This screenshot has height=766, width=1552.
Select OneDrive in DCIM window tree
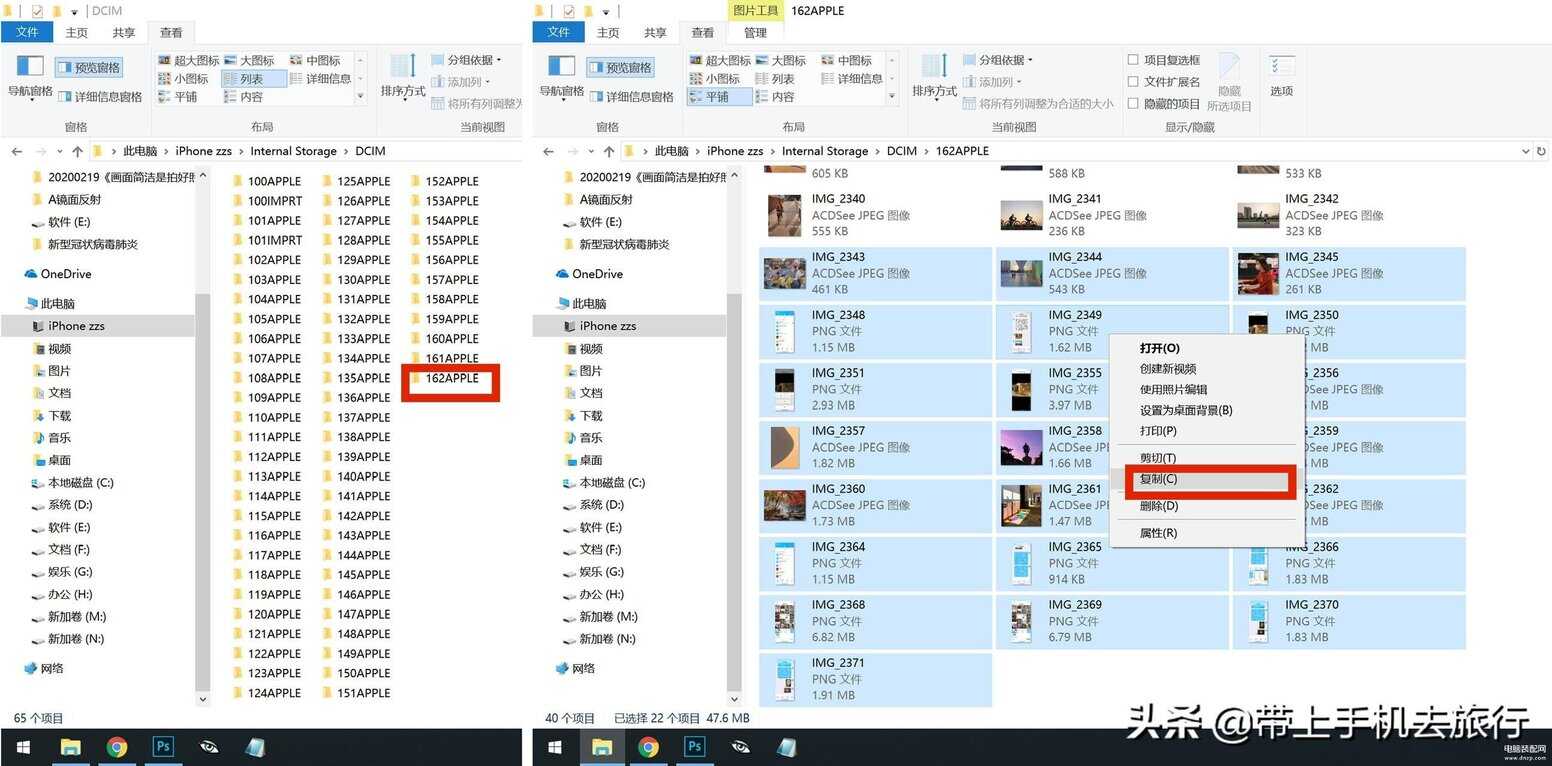point(58,274)
